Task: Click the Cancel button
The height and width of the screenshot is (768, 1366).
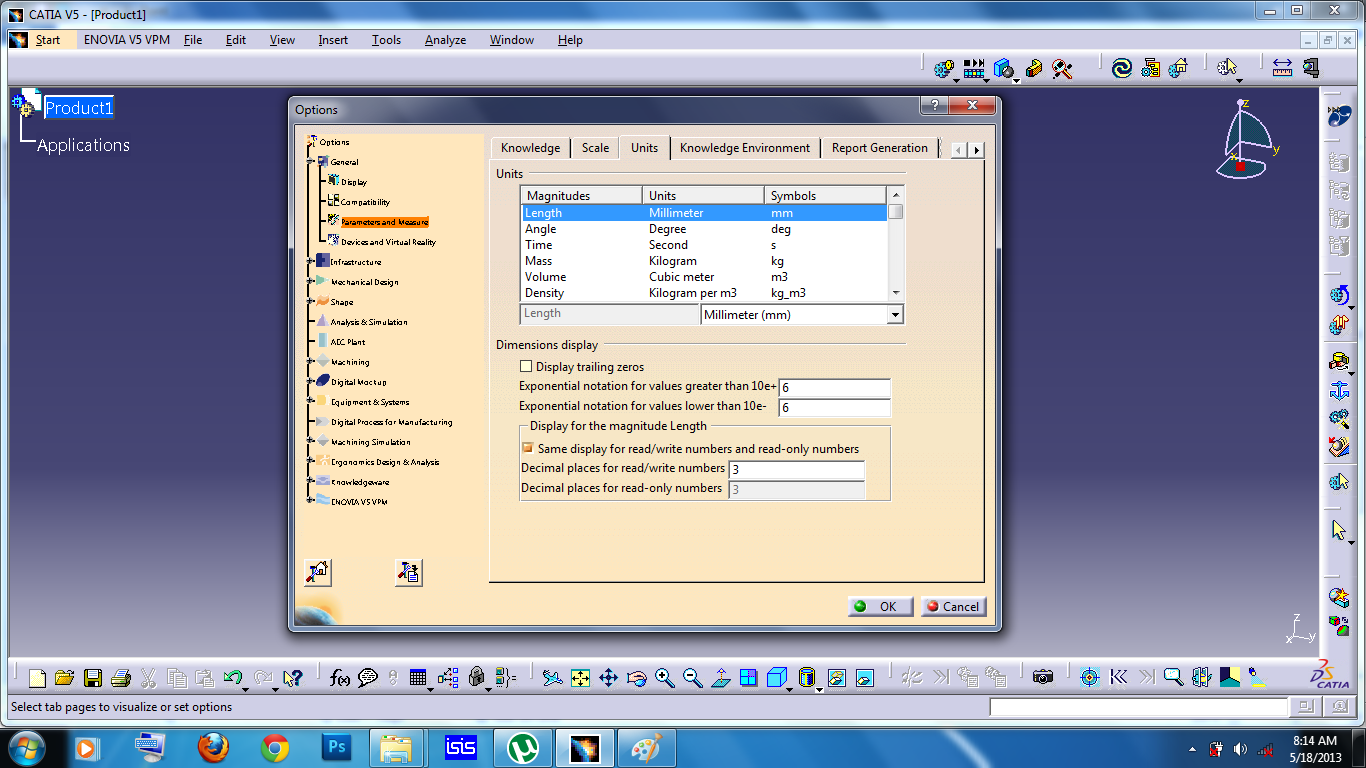Action: 952,606
